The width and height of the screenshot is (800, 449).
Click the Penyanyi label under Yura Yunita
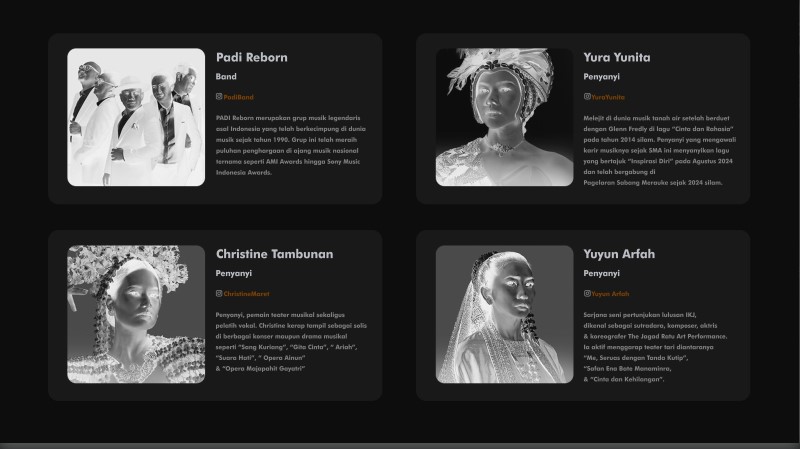pyautogui.click(x=601, y=76)
